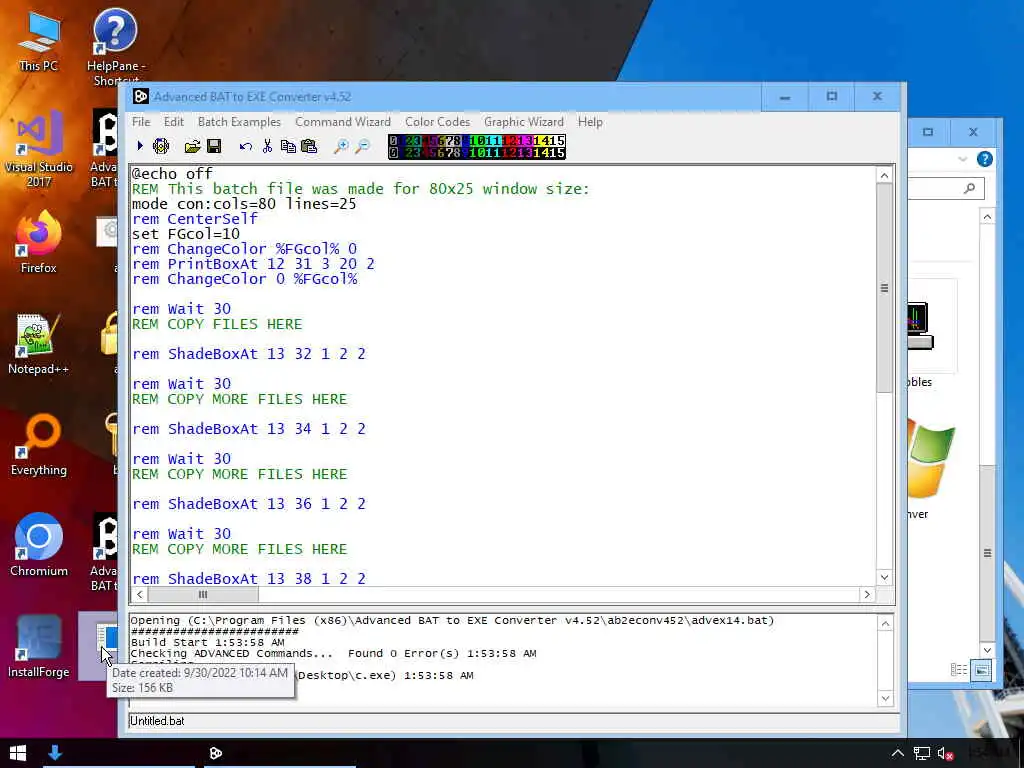
Task: Undo the last edit with the arrow icon
Action: [246, 146]
